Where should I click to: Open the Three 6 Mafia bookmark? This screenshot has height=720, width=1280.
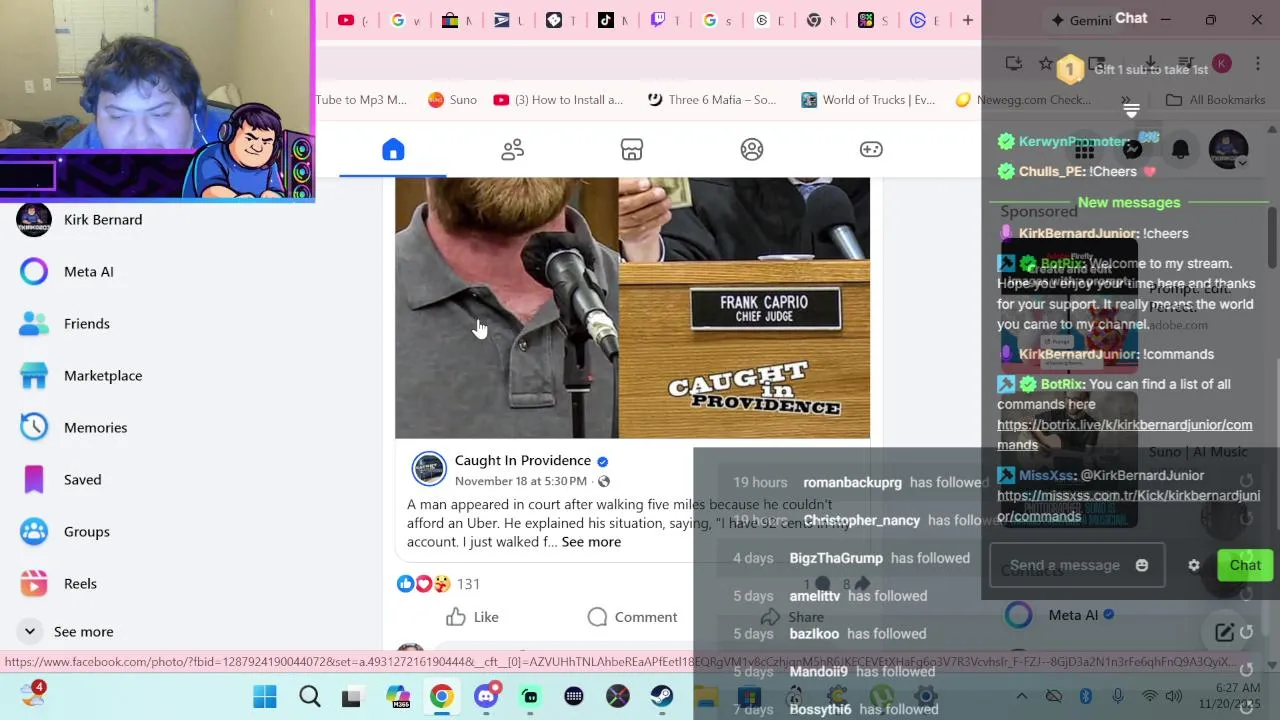coord(711,100)
